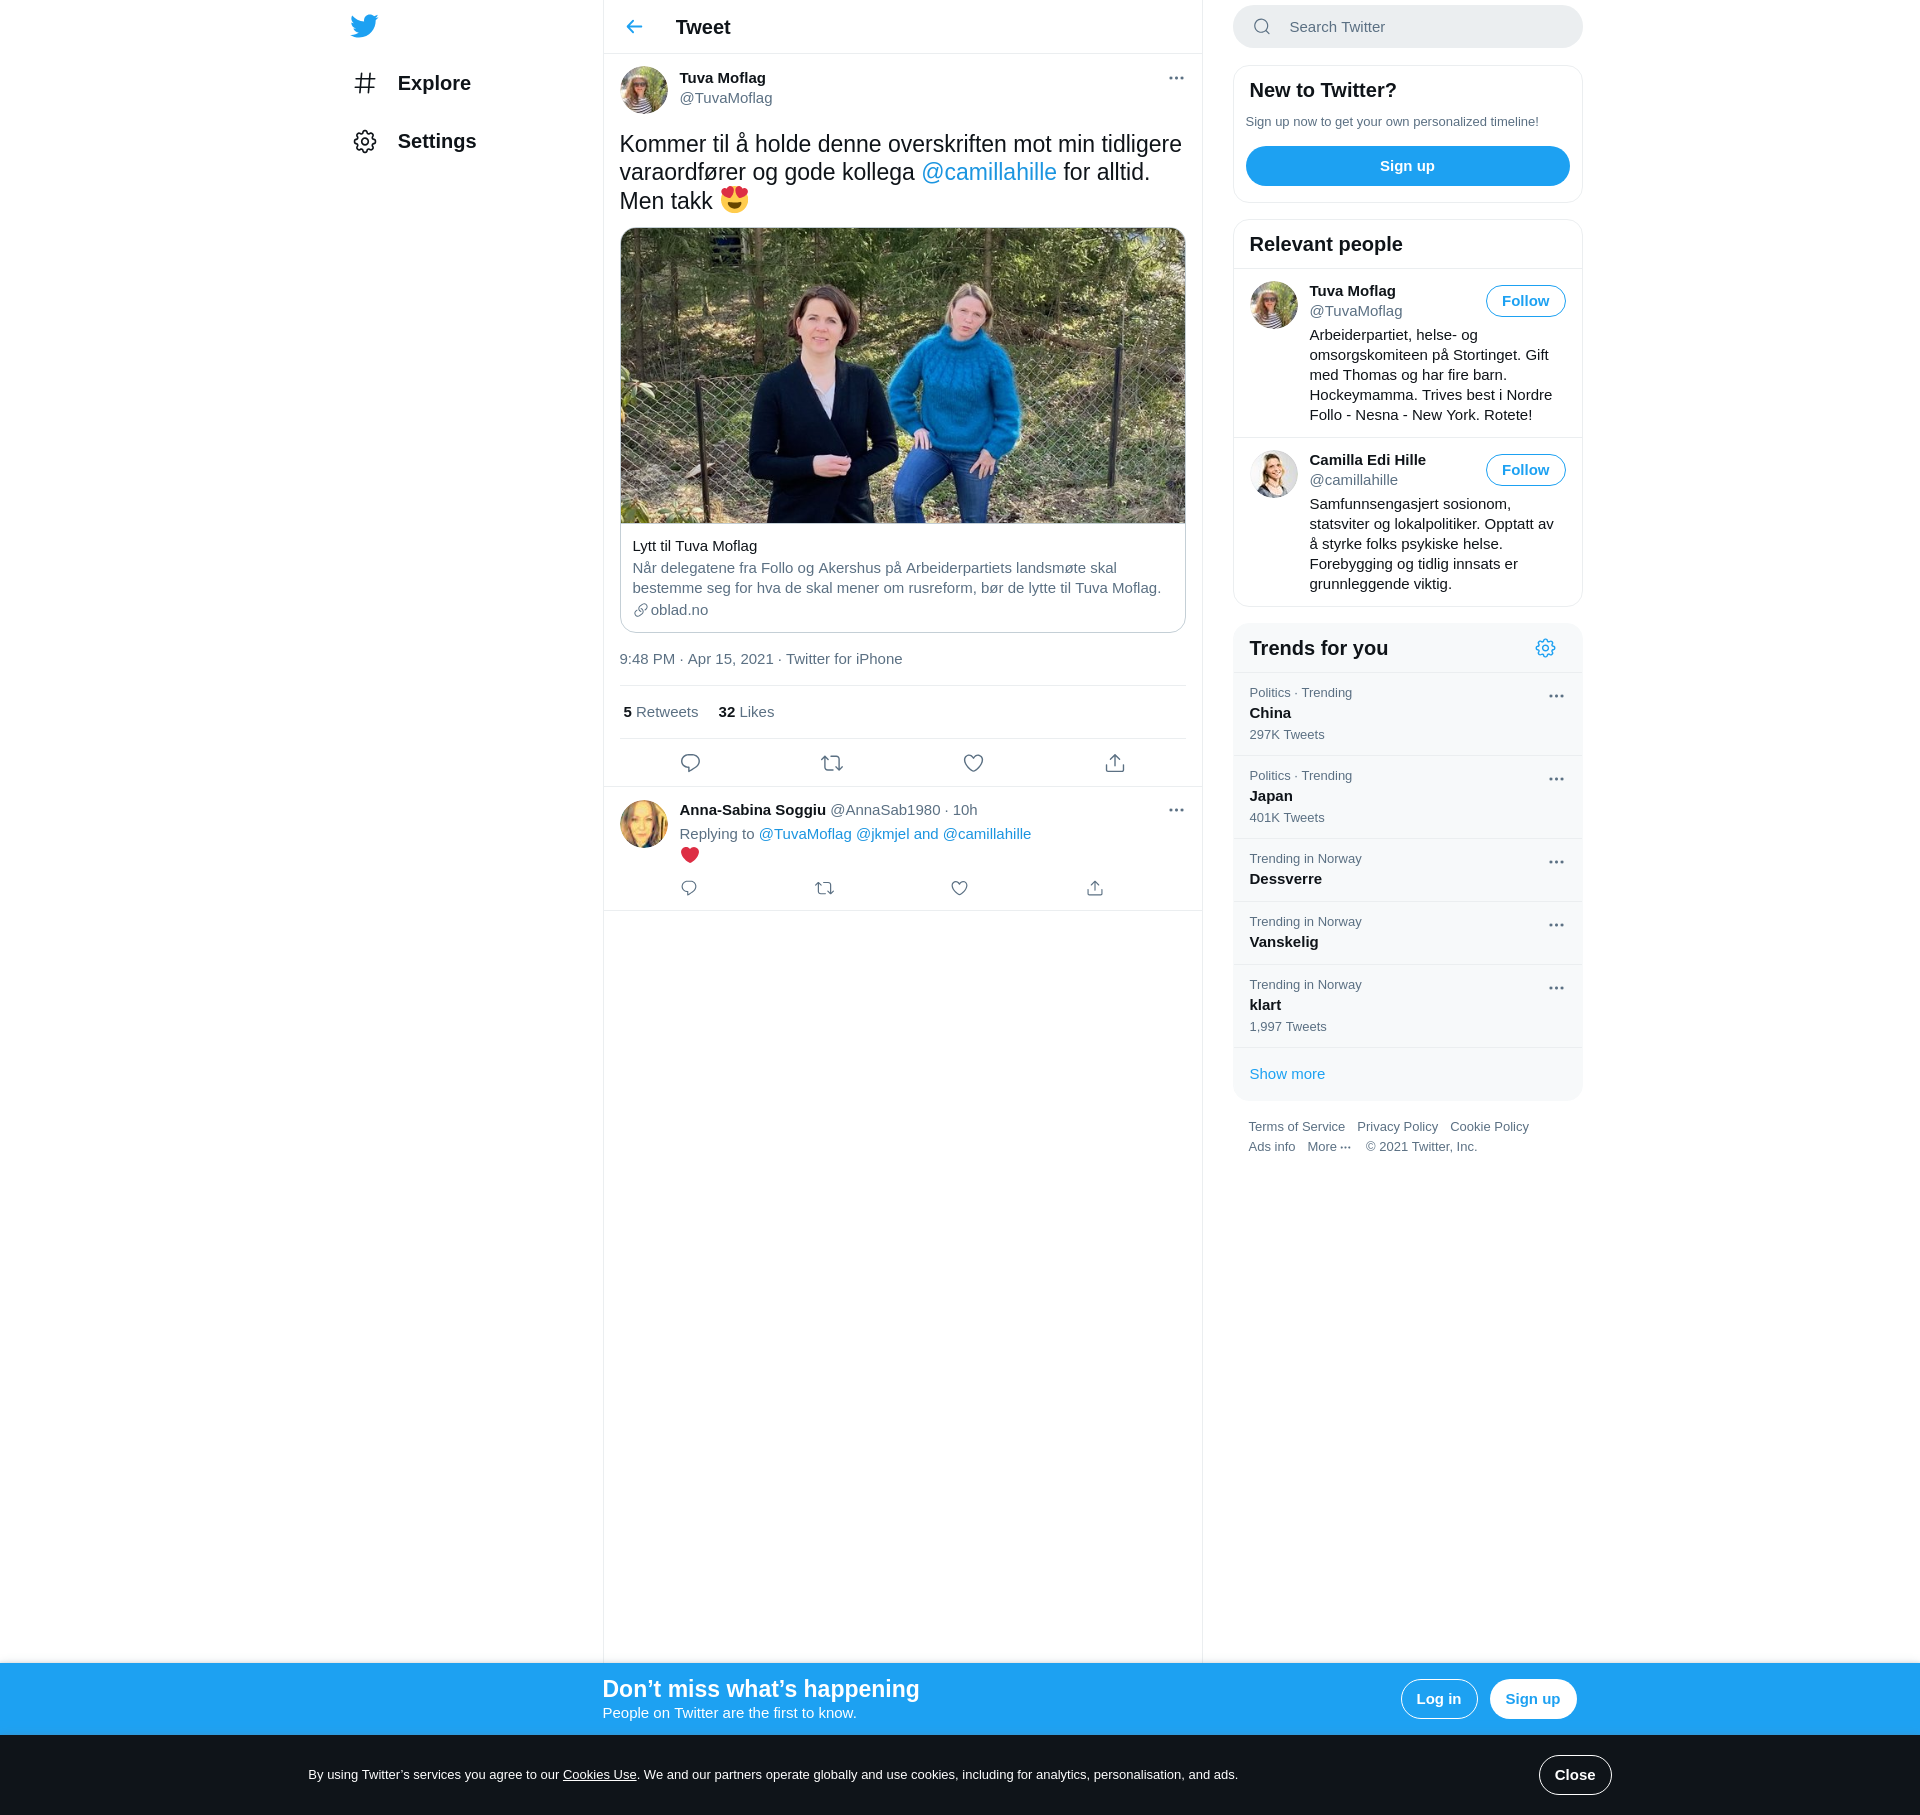Follow Camilla Edi Hille
Viewport: 1920px width, 1815px height.
point(1526,470)
